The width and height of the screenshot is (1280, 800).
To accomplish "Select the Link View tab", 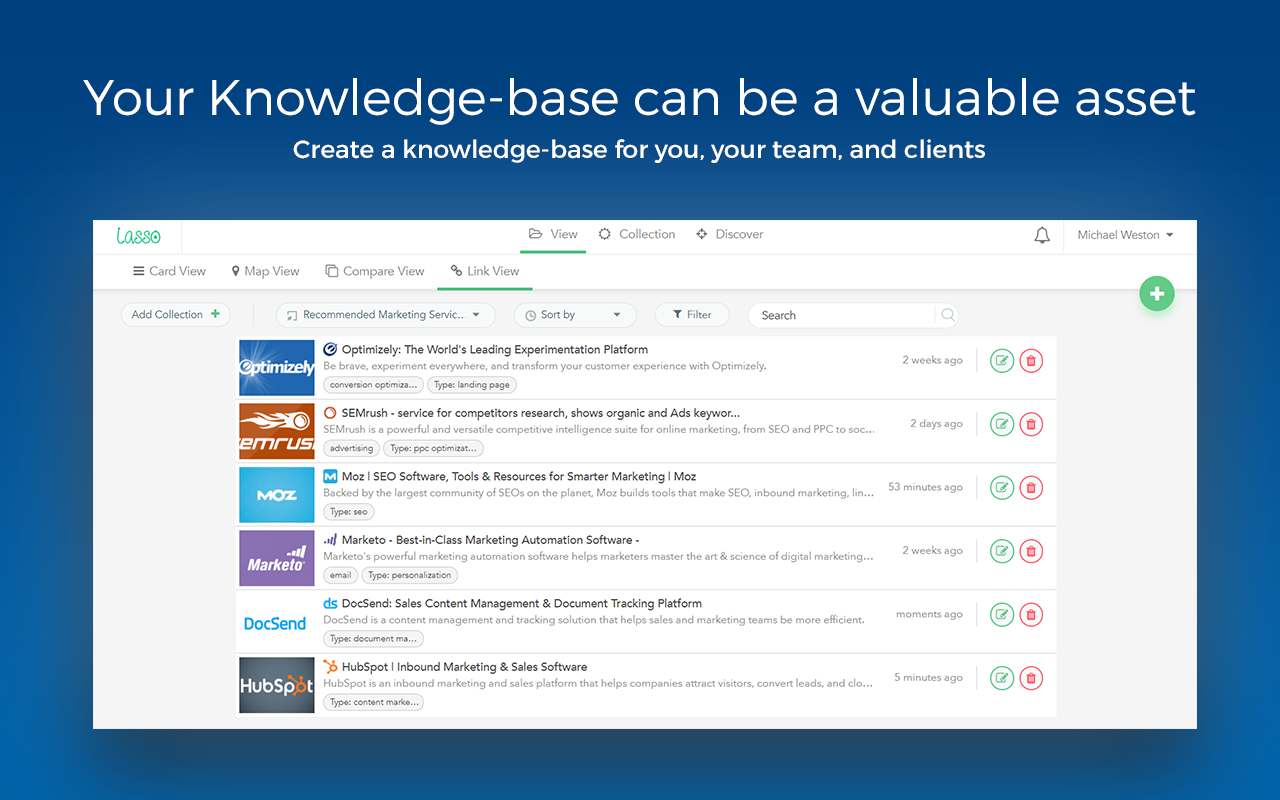I will tap(485, 271).
